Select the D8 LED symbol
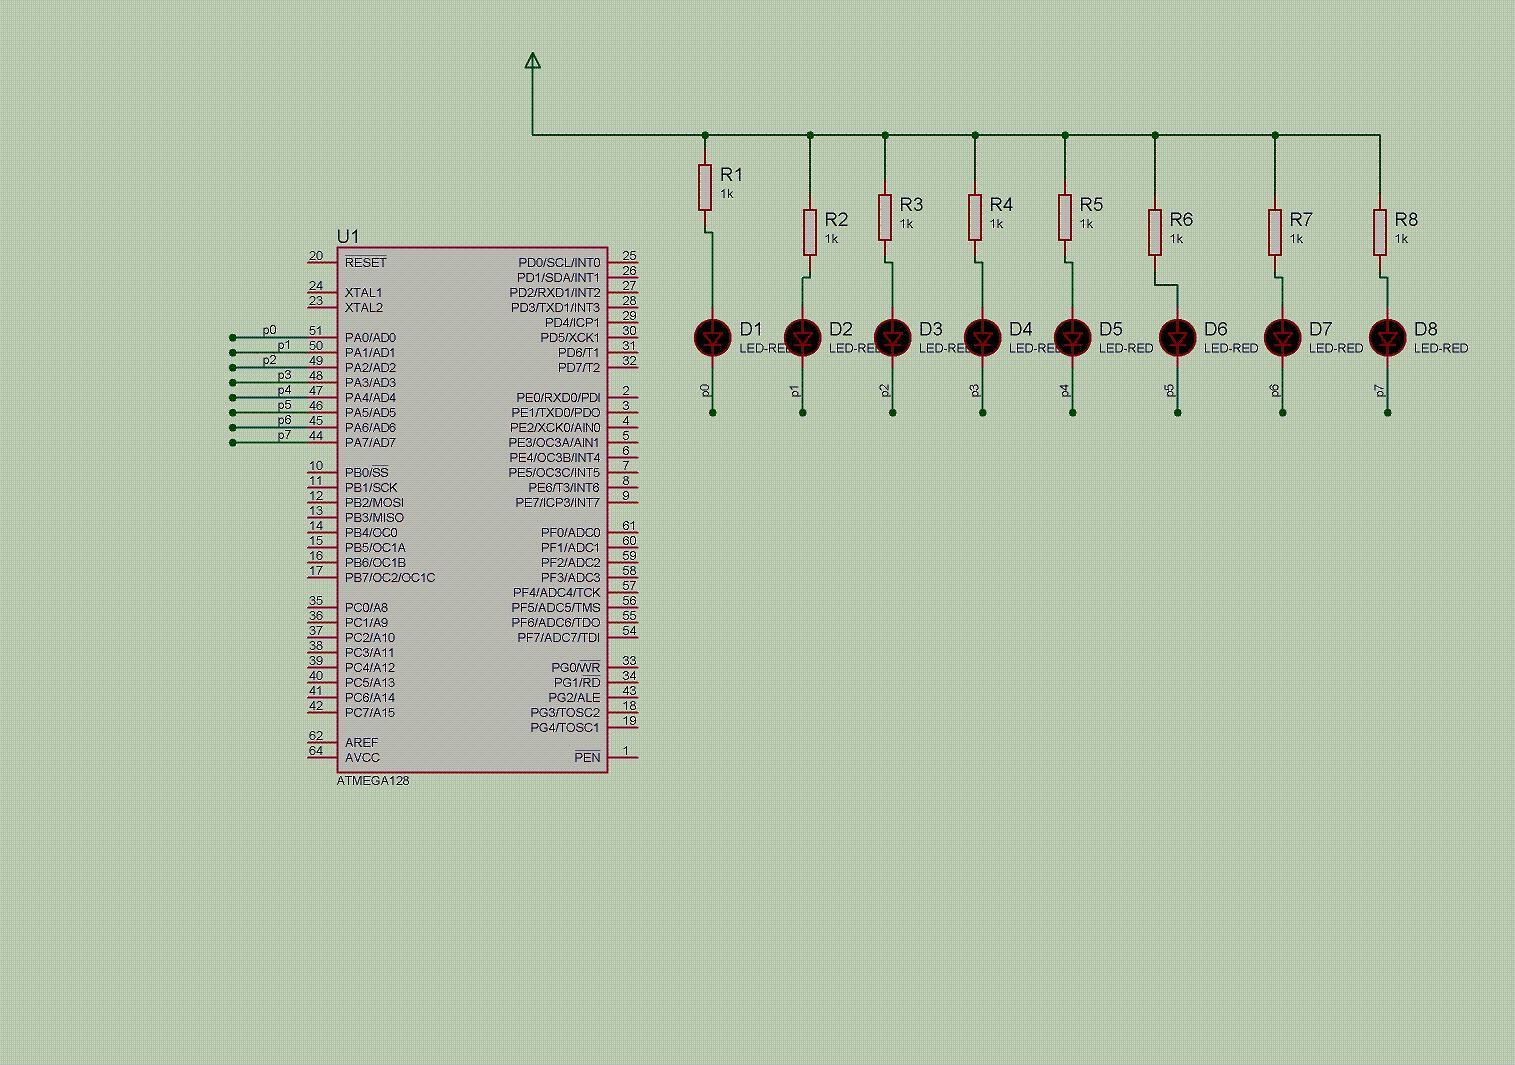 [x=1387, y=339]
